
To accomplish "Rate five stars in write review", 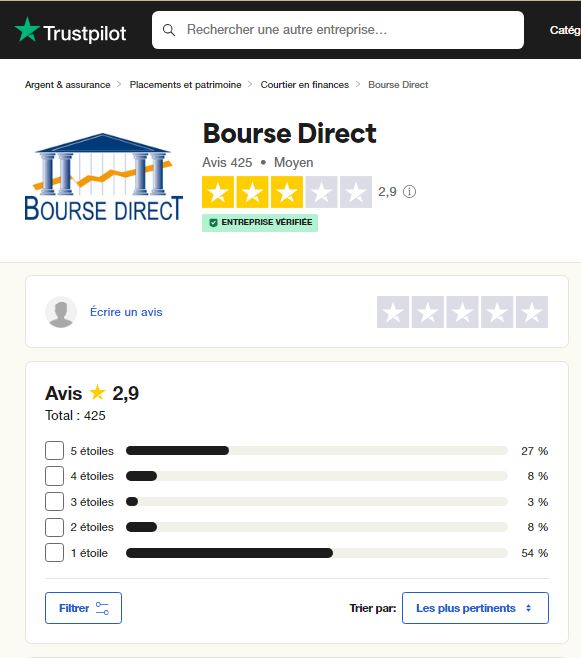I will [532, 312].
